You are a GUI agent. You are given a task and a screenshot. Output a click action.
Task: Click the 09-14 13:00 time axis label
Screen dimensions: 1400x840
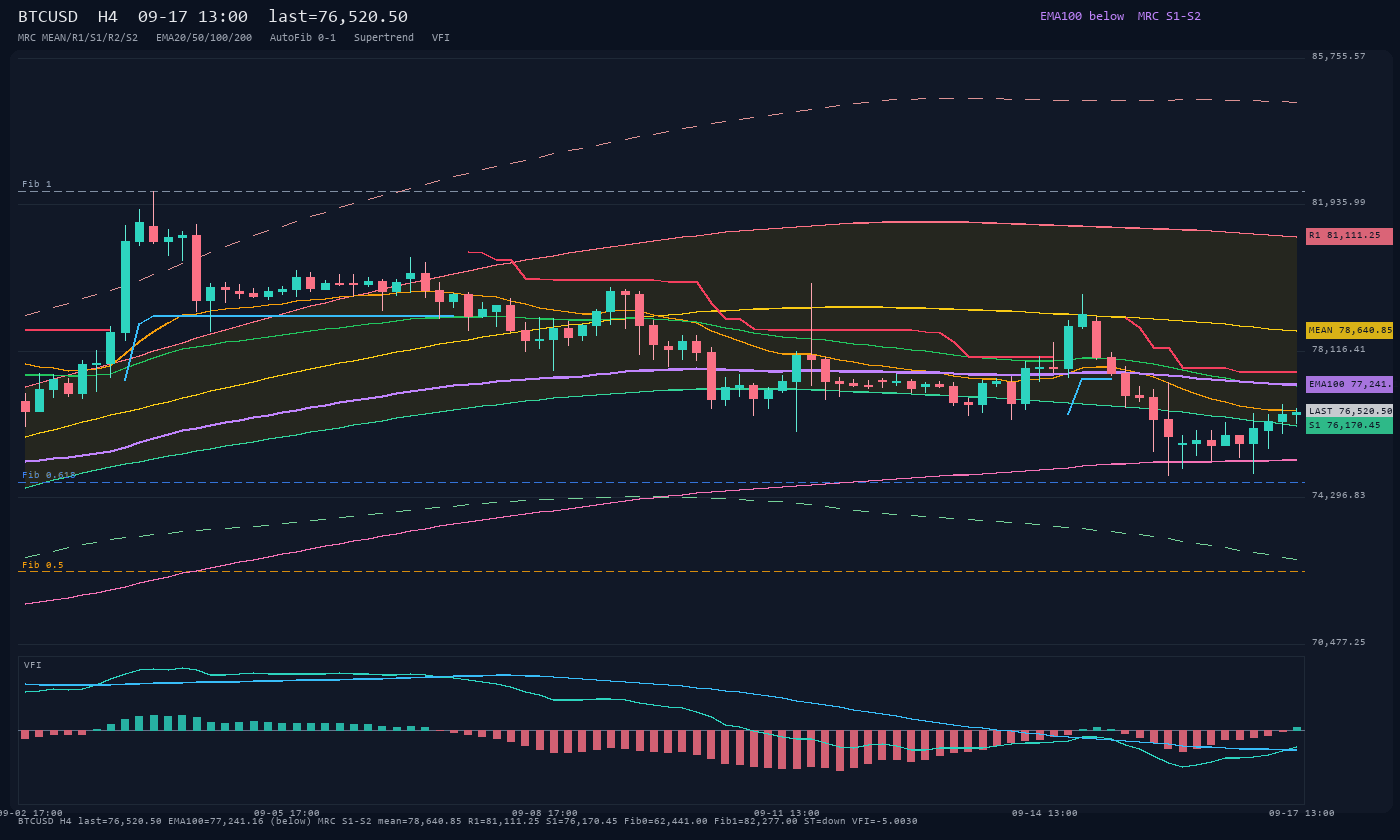[1045, 813]
